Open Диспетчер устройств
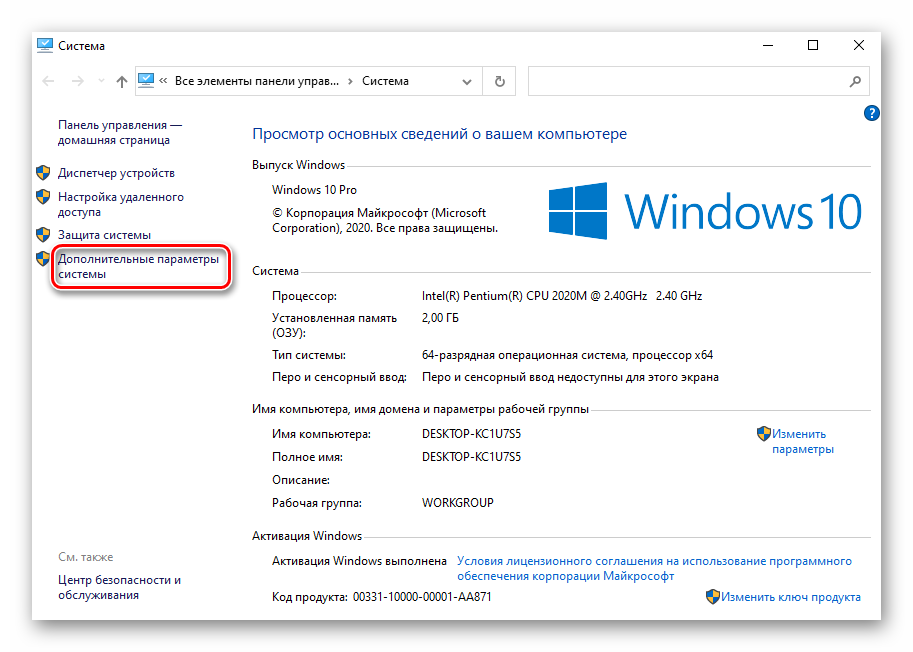This screenshot has width=913, height=652. (116, 173)
